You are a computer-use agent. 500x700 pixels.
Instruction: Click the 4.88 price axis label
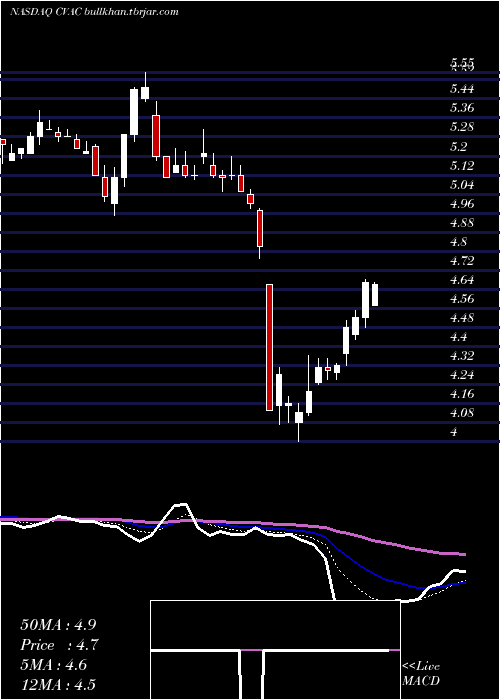tap(462, 223)
